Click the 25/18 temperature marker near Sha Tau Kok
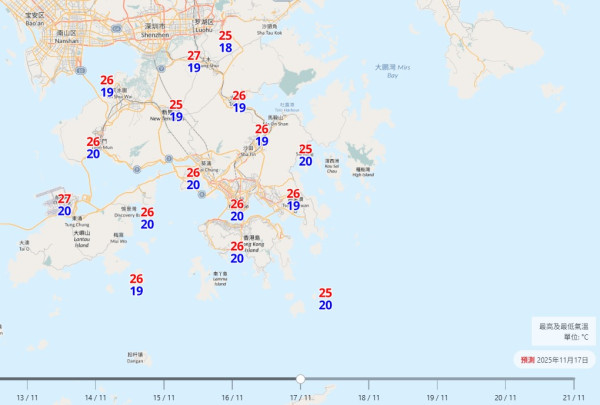Image resolution: width=600 pixels, height=405 pixels. click(x=225, y=42)
